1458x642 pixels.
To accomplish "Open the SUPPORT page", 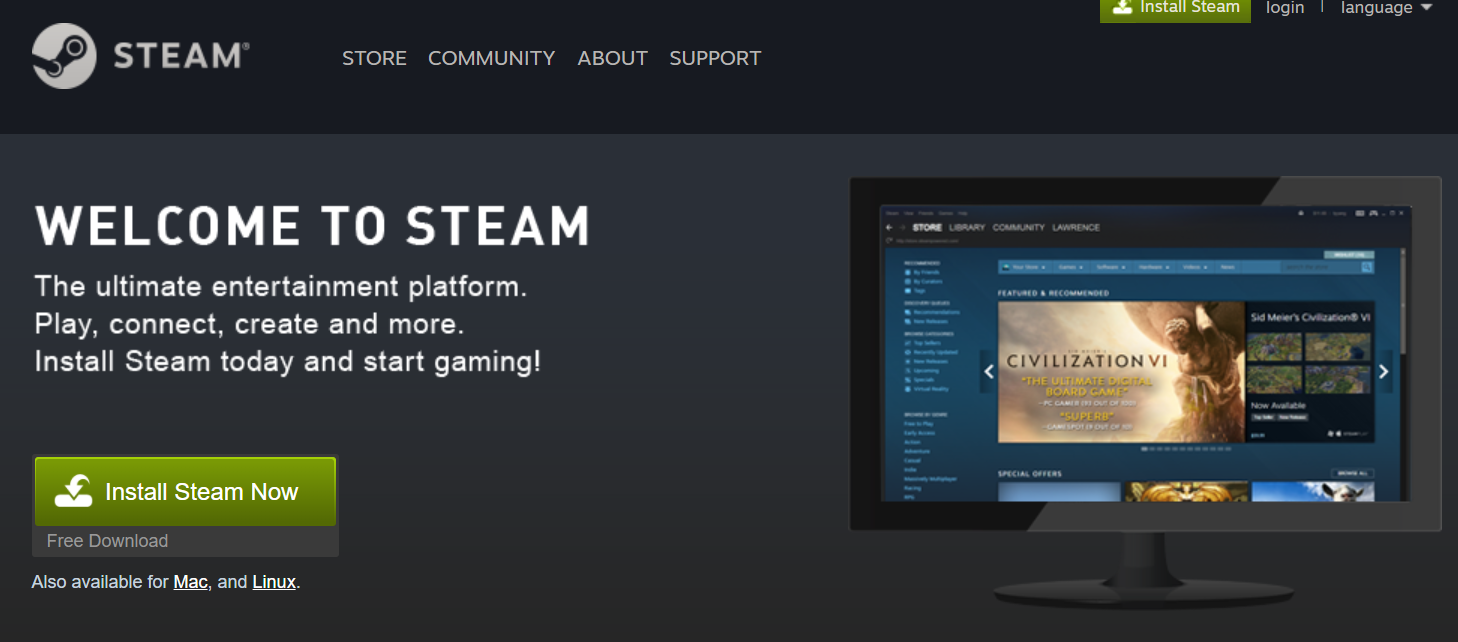I will coord(715,58).
